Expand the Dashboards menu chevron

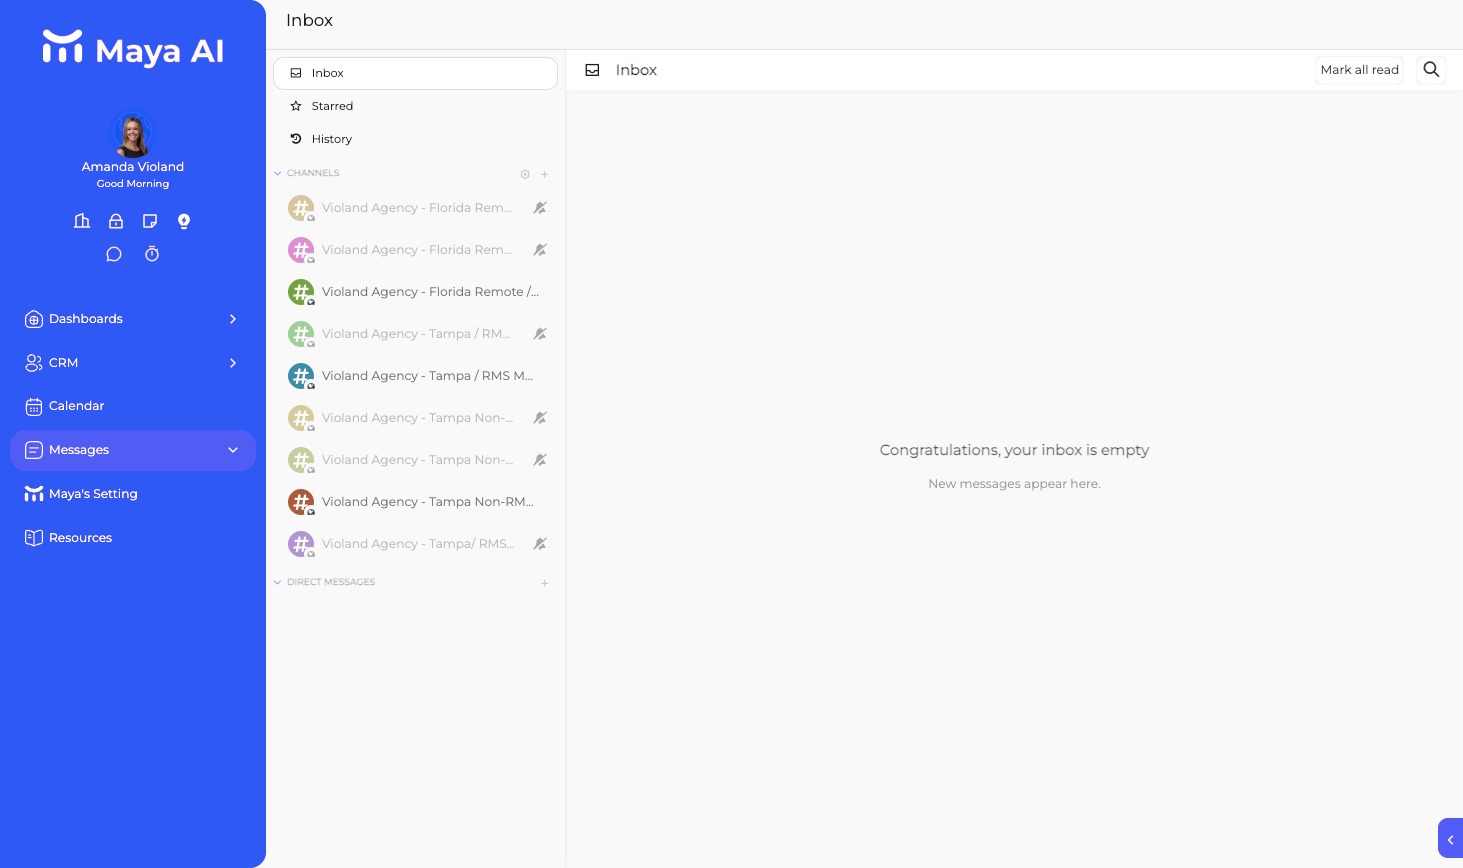(233, 319)
